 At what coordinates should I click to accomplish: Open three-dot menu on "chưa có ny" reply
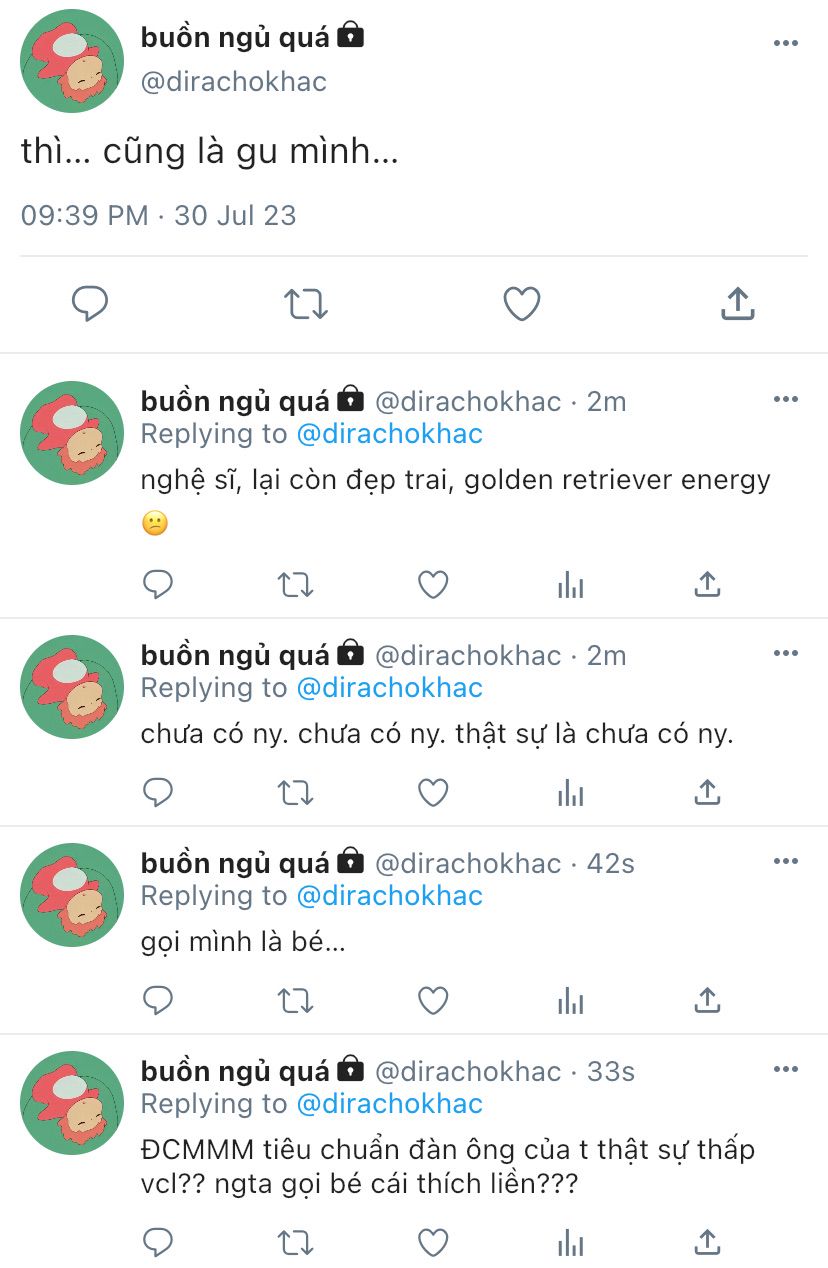pyautogui.click(x=786, y=654)
